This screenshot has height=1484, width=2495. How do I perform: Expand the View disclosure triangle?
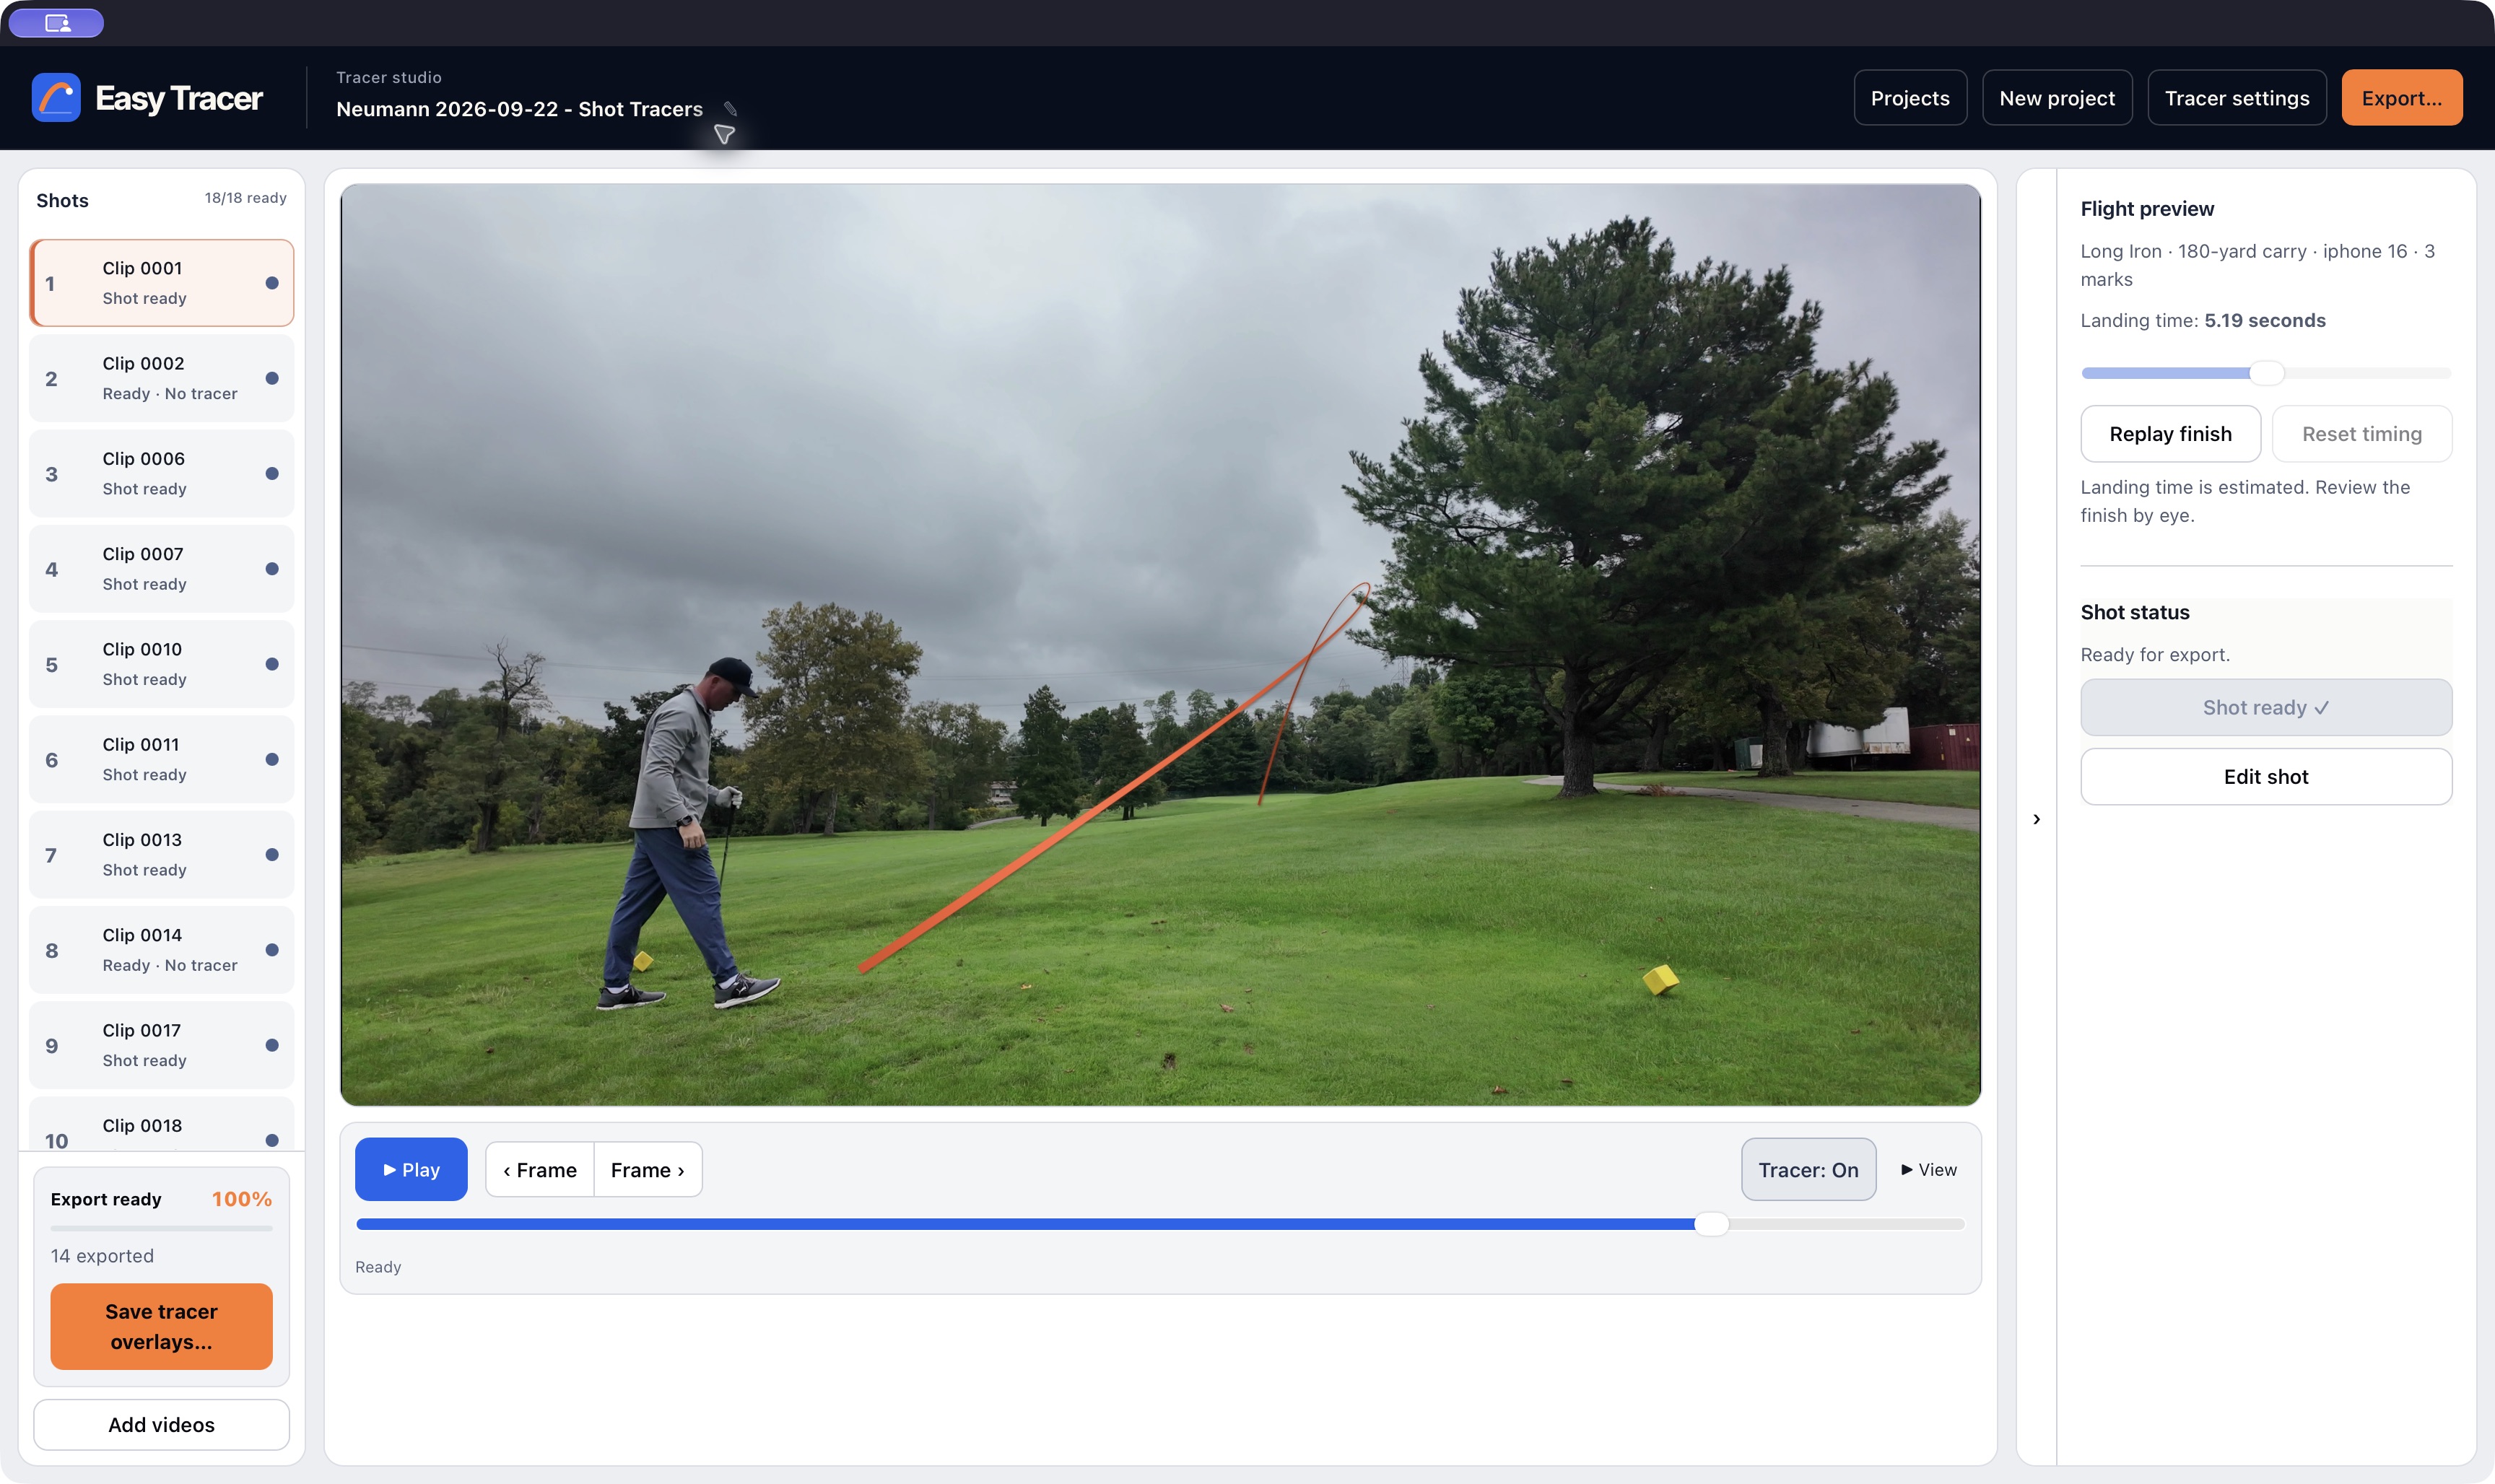[x=1929, y=1170]
